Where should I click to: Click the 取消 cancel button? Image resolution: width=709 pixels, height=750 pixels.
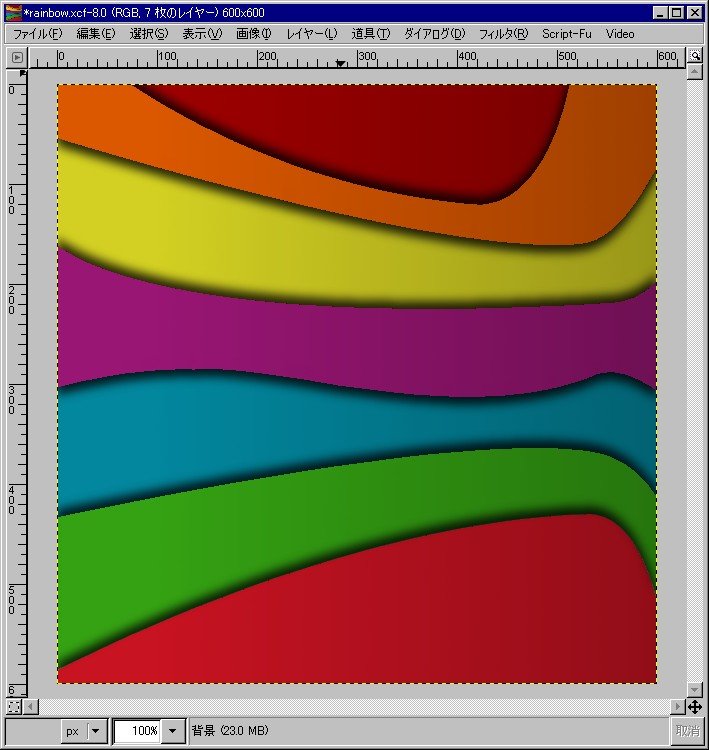(x=687, y=730)
